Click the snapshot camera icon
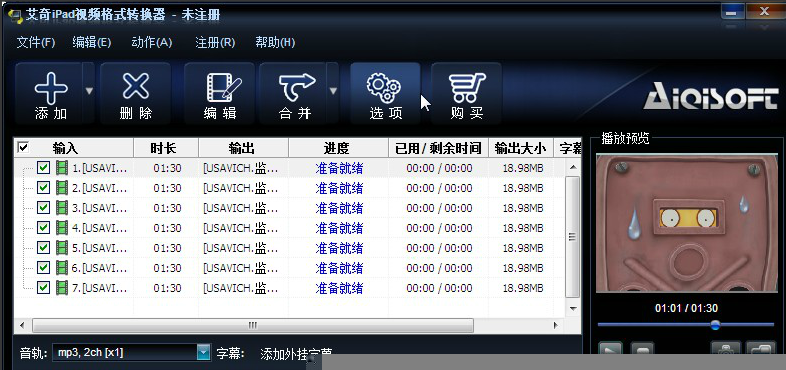This screenshot has height=370, width=786. (725, 349)
